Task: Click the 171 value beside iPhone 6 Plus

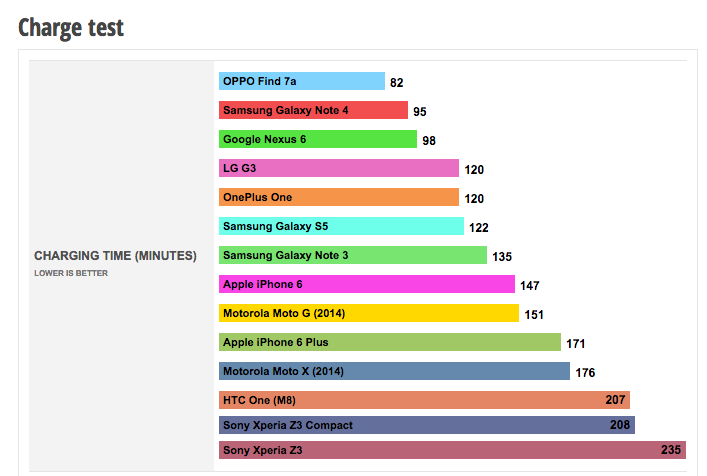Action: point(575,344)
